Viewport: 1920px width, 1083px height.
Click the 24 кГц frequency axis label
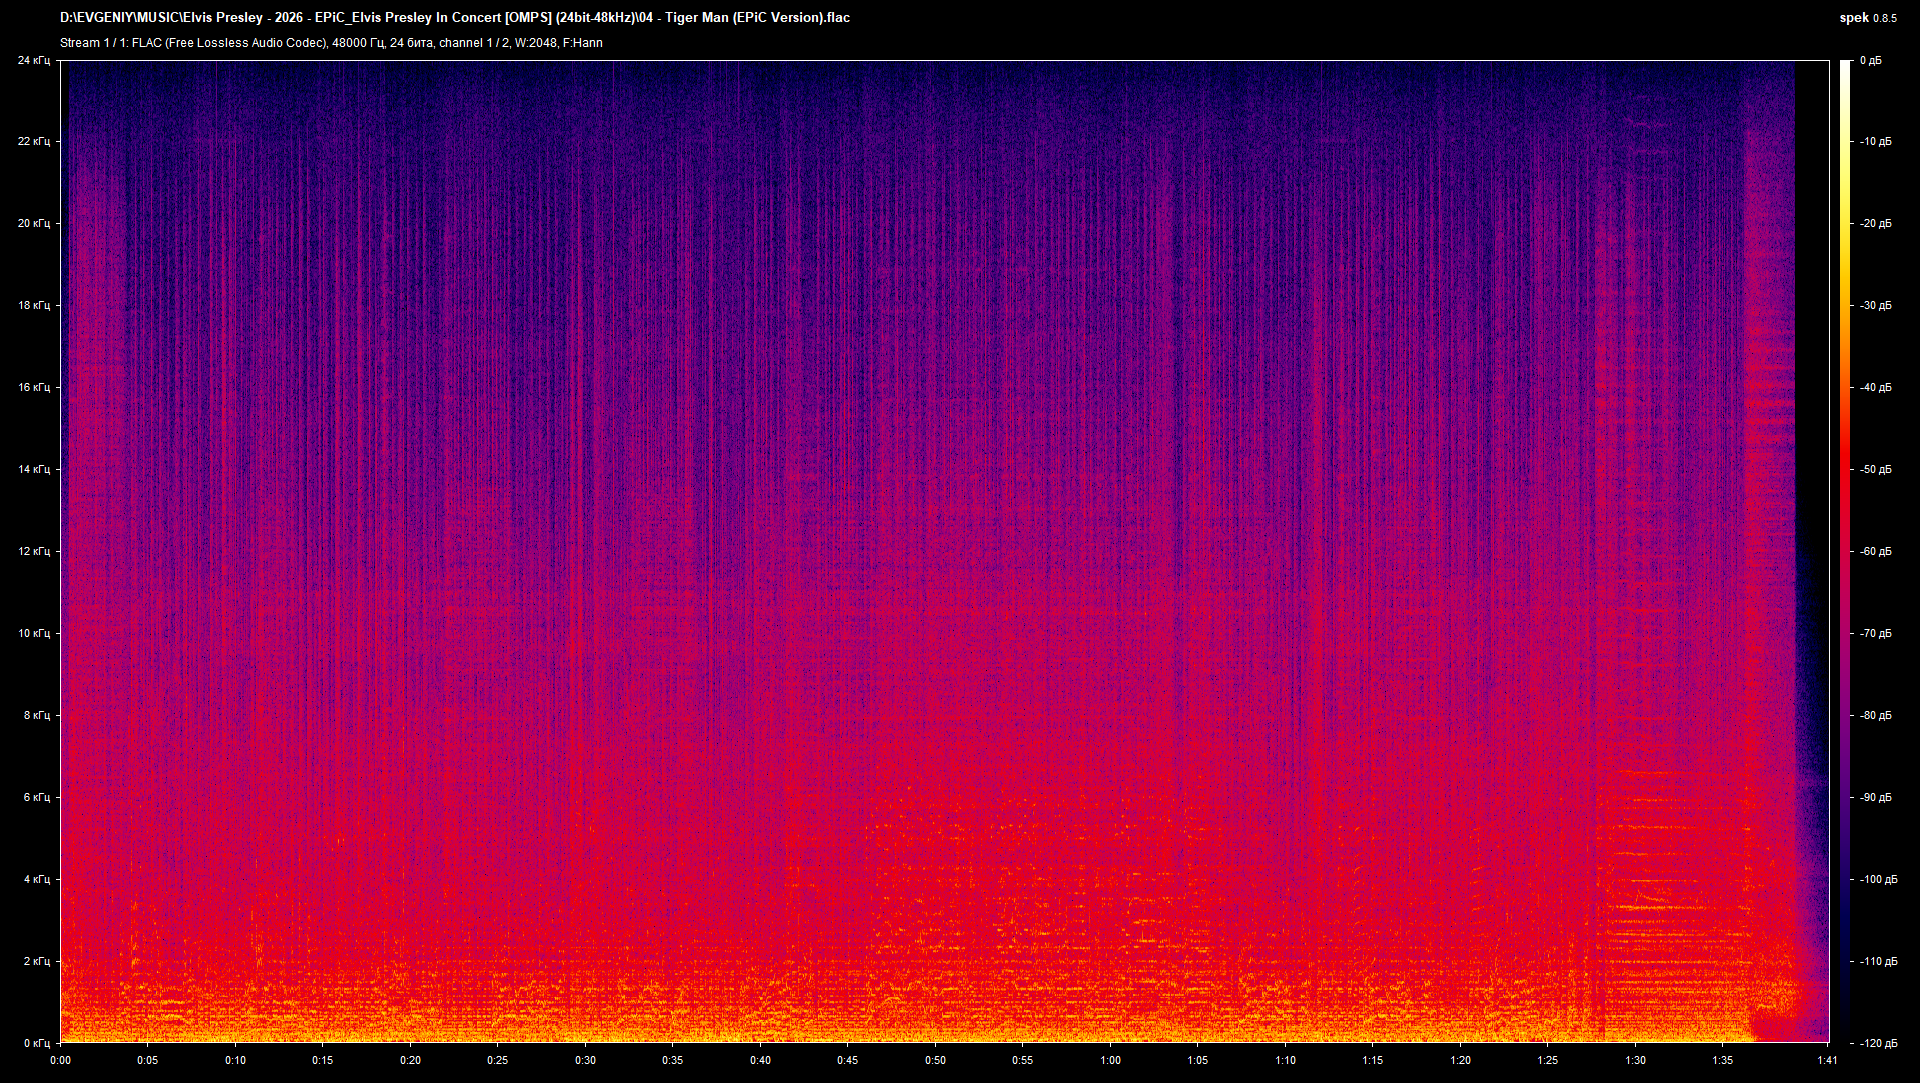[34, 61]
